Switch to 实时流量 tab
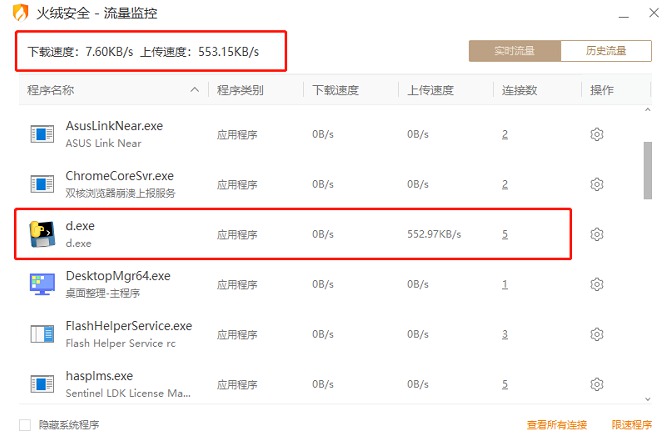The image size is (669, 441). [515, 51]
